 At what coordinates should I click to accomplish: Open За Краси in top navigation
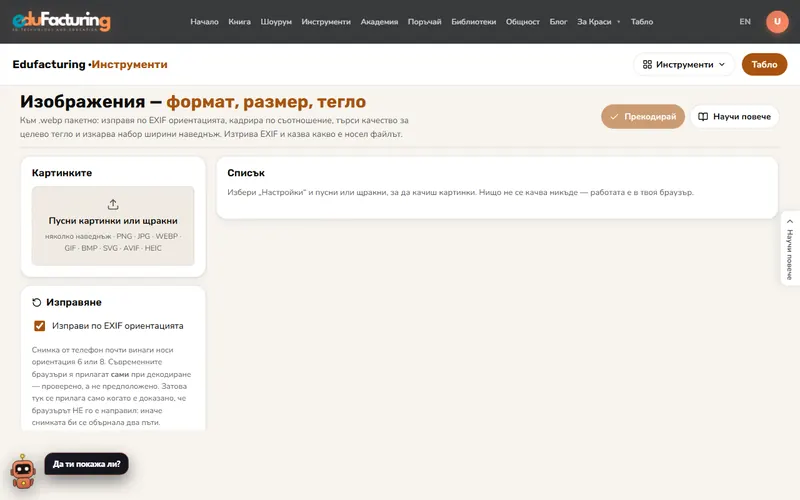click(x=594, y=22)
